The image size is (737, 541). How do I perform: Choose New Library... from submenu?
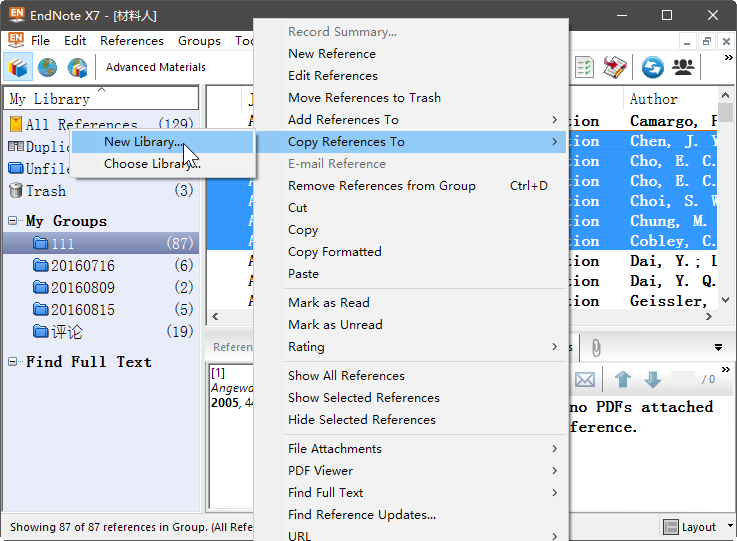tap(162, 141)
